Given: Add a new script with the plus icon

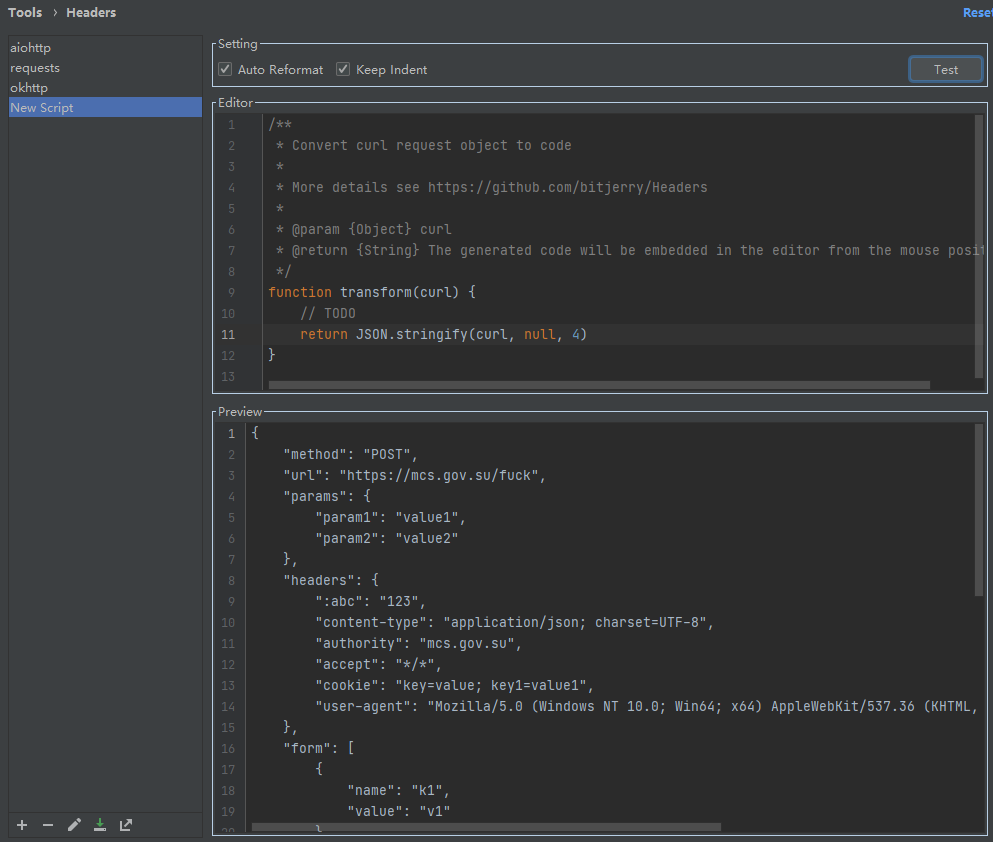Looking at the screenshot, I should (21, 824).
